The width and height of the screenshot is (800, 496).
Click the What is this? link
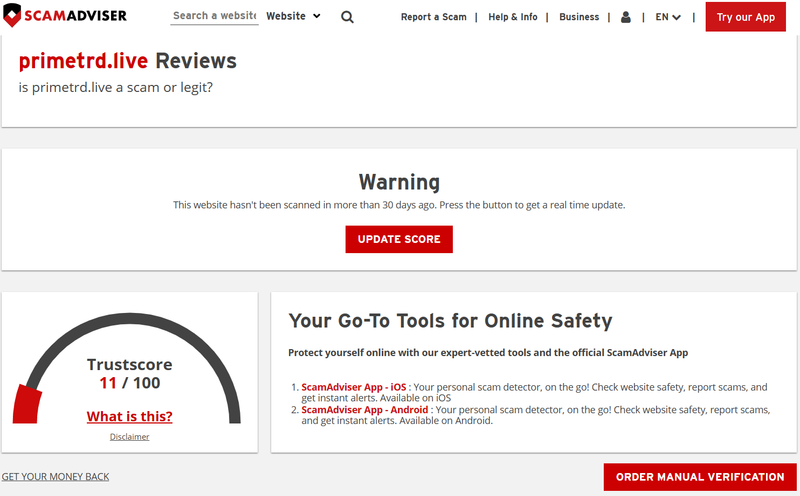130,416
